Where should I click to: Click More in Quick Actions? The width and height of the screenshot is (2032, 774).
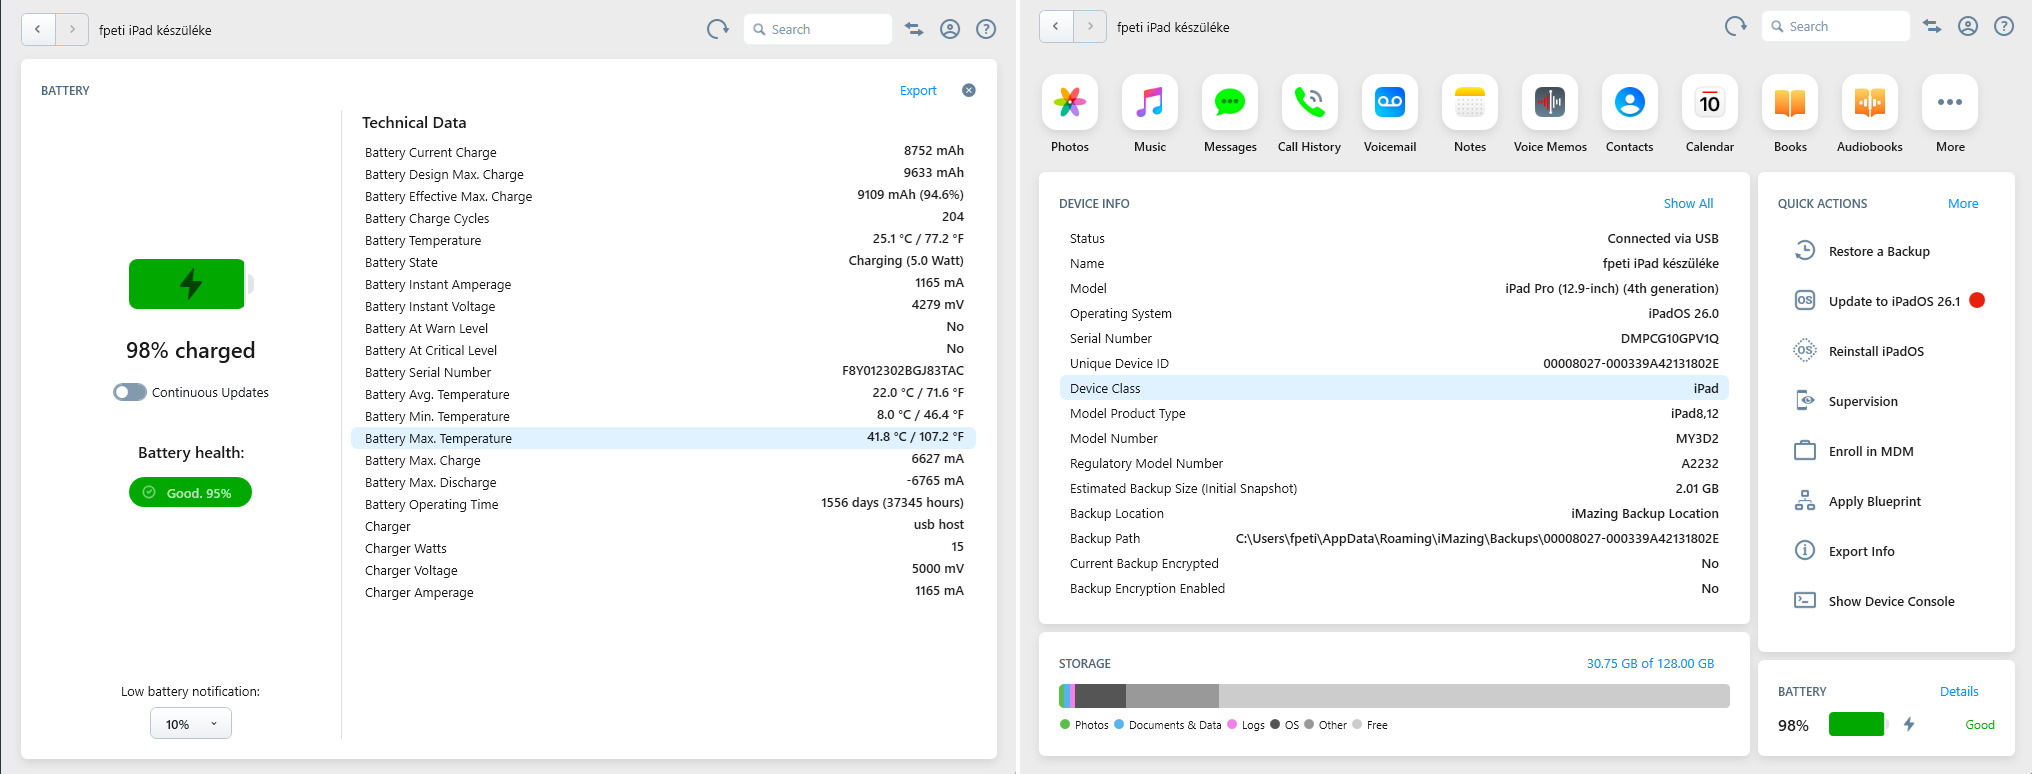(x=1962, y=204)
